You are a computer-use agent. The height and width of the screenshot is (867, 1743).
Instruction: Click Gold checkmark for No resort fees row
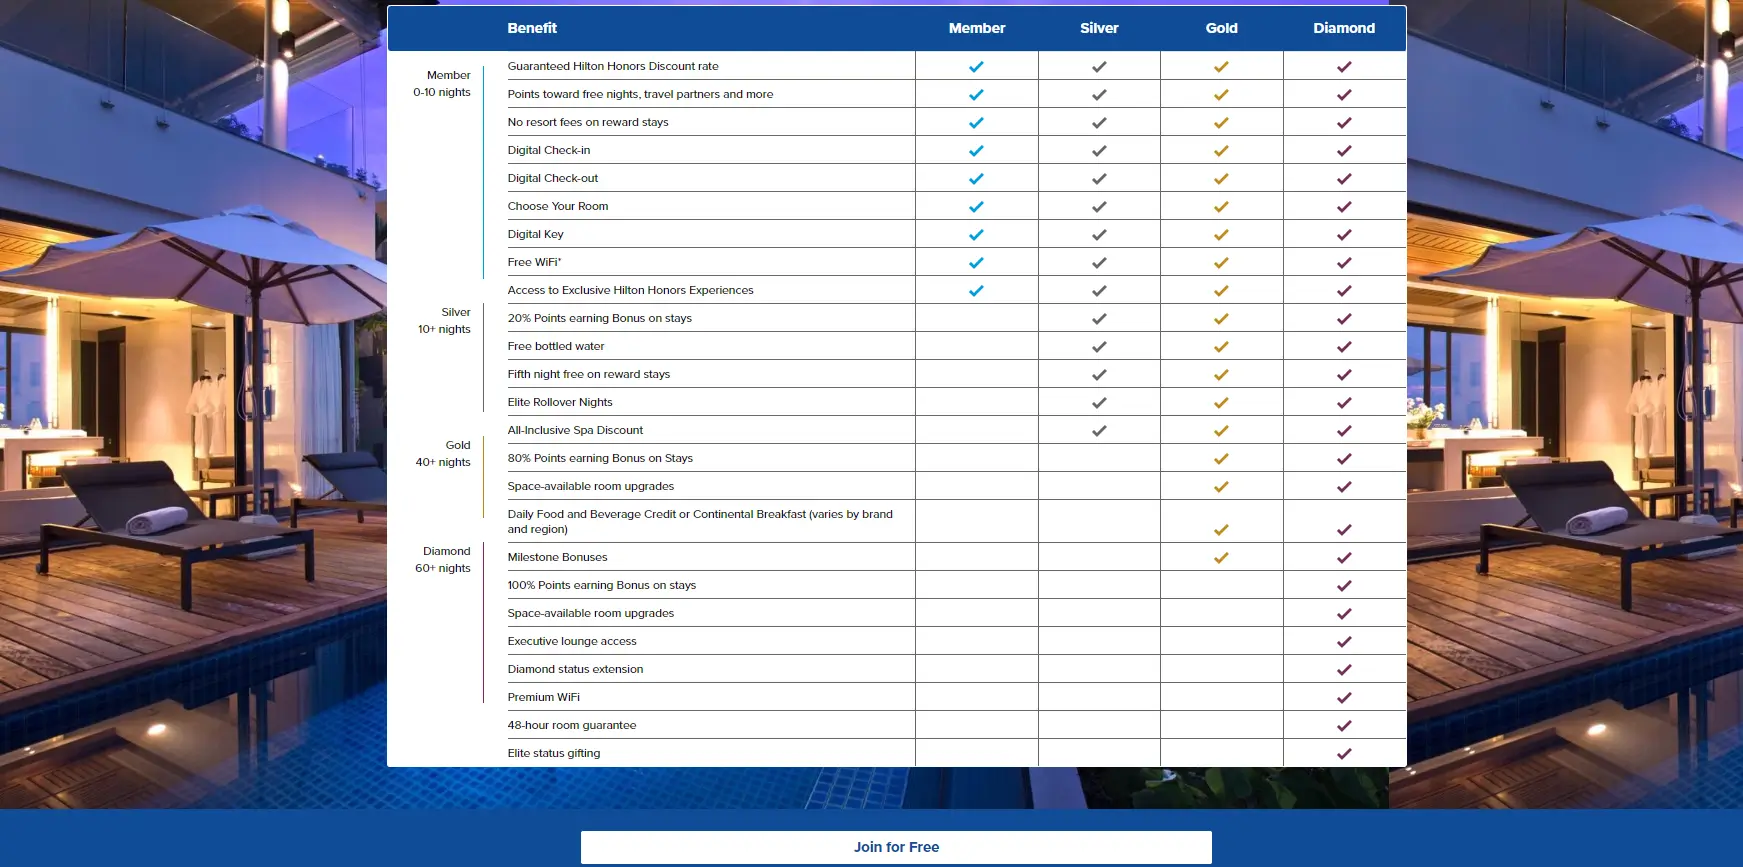(1221, 123)
